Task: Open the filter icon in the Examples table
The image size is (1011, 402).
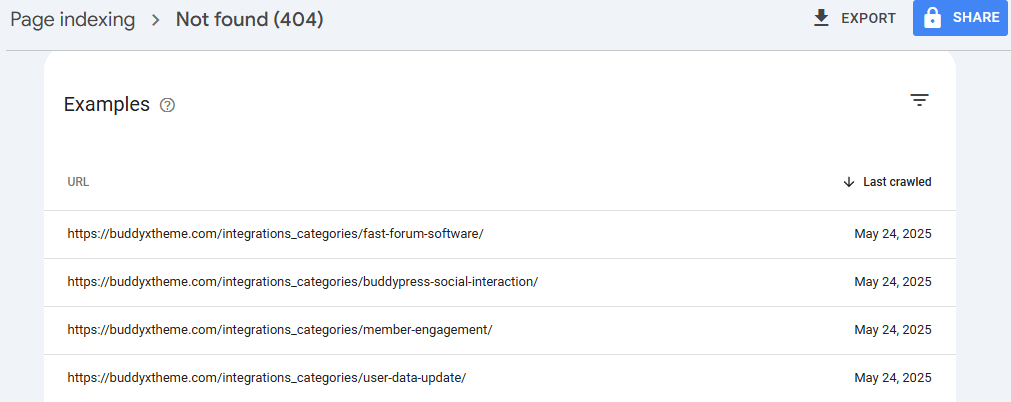Action: [x=919, y=100]
